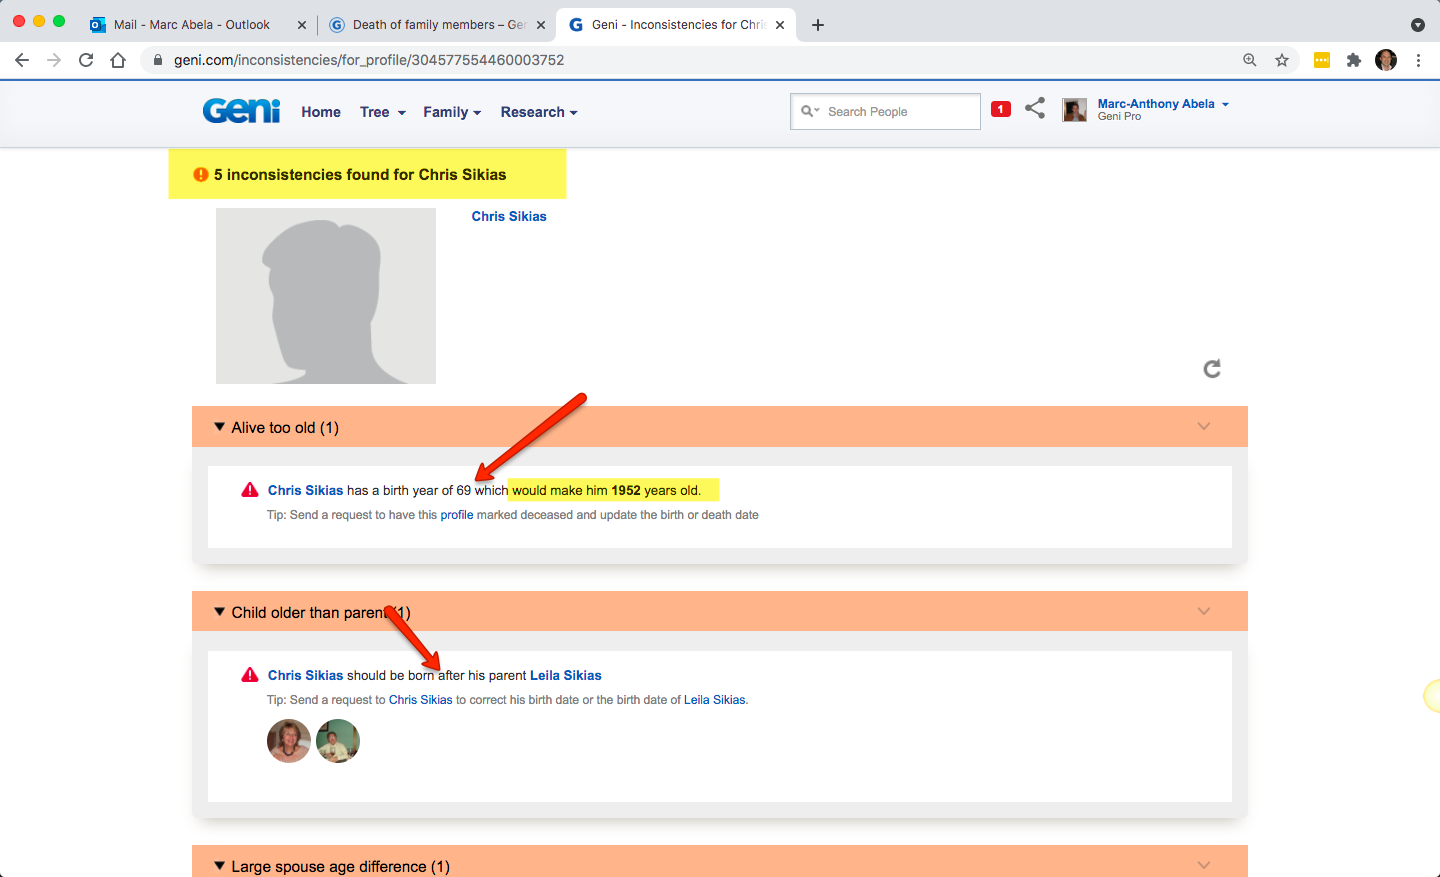Bookmark this page with star icon
Image resolution: width=1440 pixels, height=877 pixels.
[x=1282, y=60]
